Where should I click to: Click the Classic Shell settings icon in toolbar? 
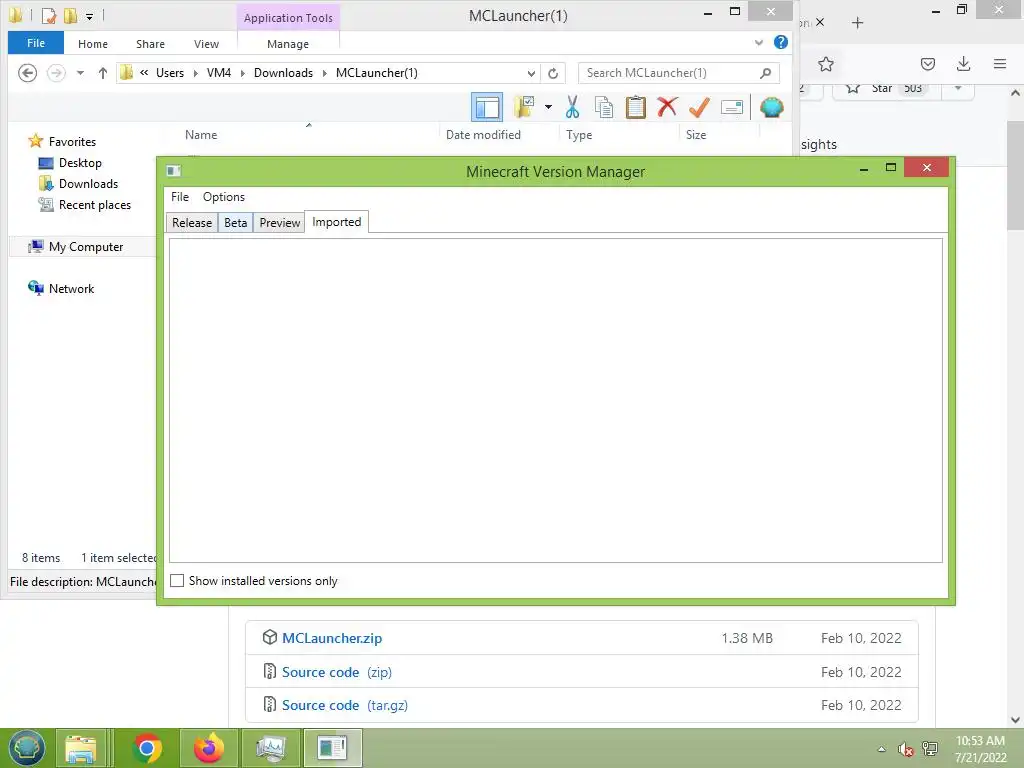click(x=771, y=107)
